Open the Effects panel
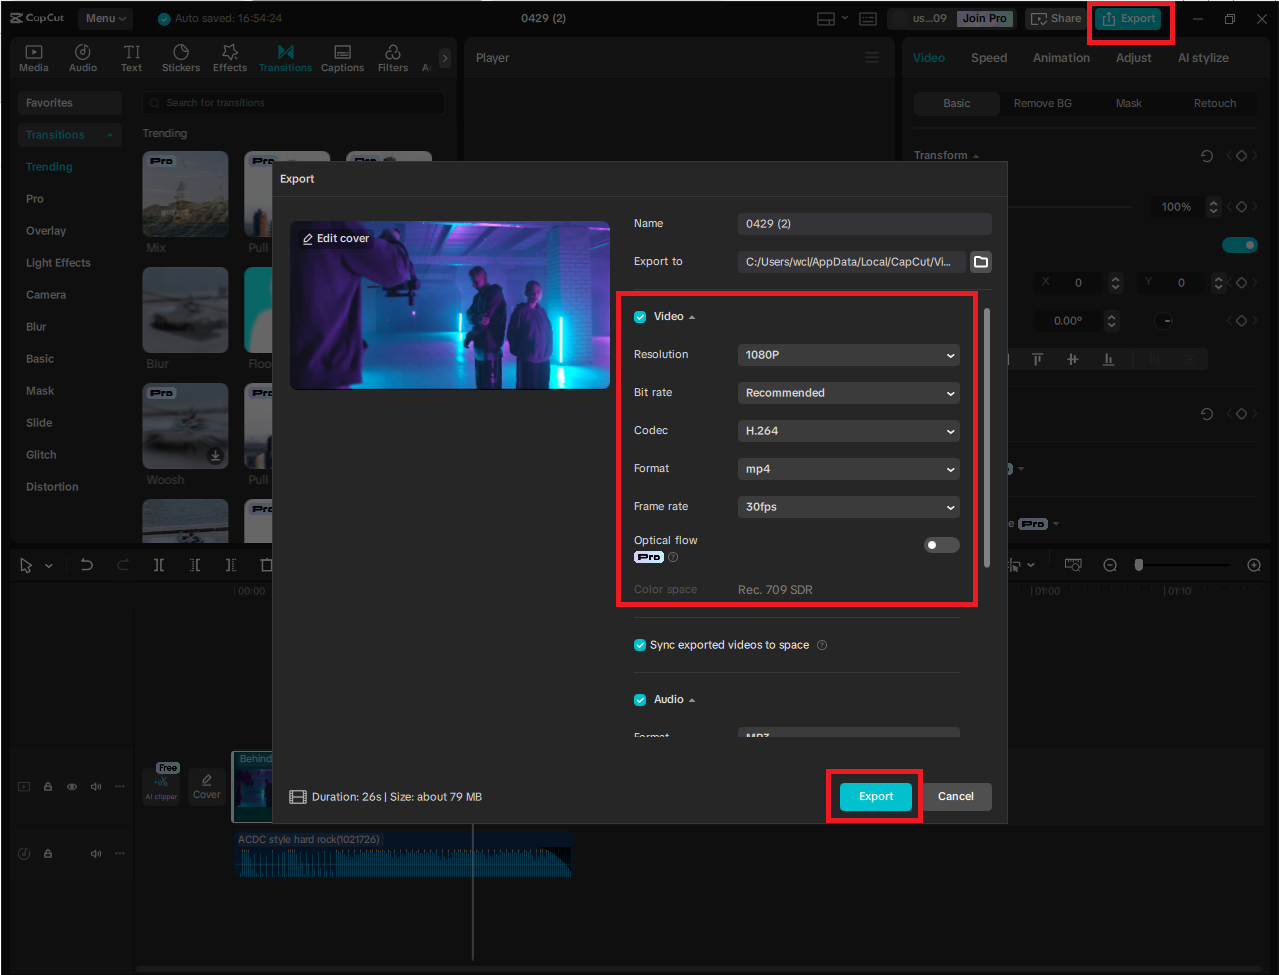The height and width of the screenshot is (975, 1279). 230,58
